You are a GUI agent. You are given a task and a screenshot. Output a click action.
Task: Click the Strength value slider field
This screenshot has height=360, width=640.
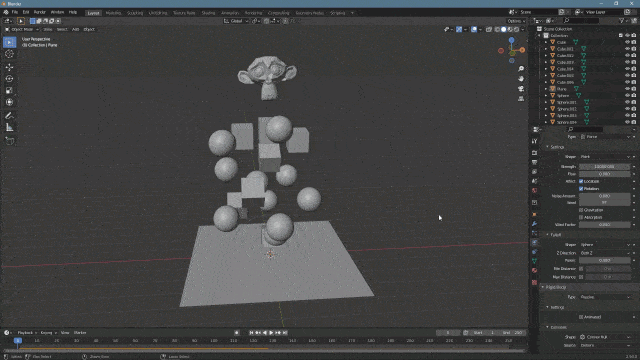[604, 167]
